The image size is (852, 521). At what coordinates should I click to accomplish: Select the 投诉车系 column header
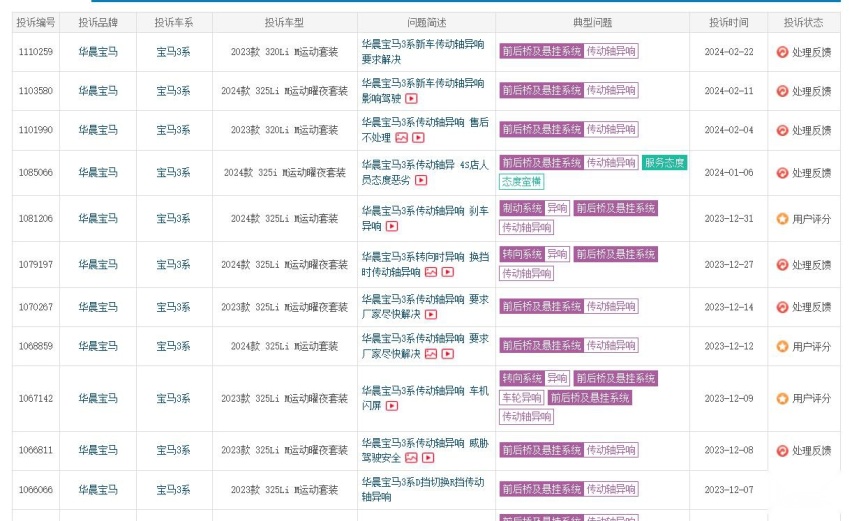coord(174,22)
